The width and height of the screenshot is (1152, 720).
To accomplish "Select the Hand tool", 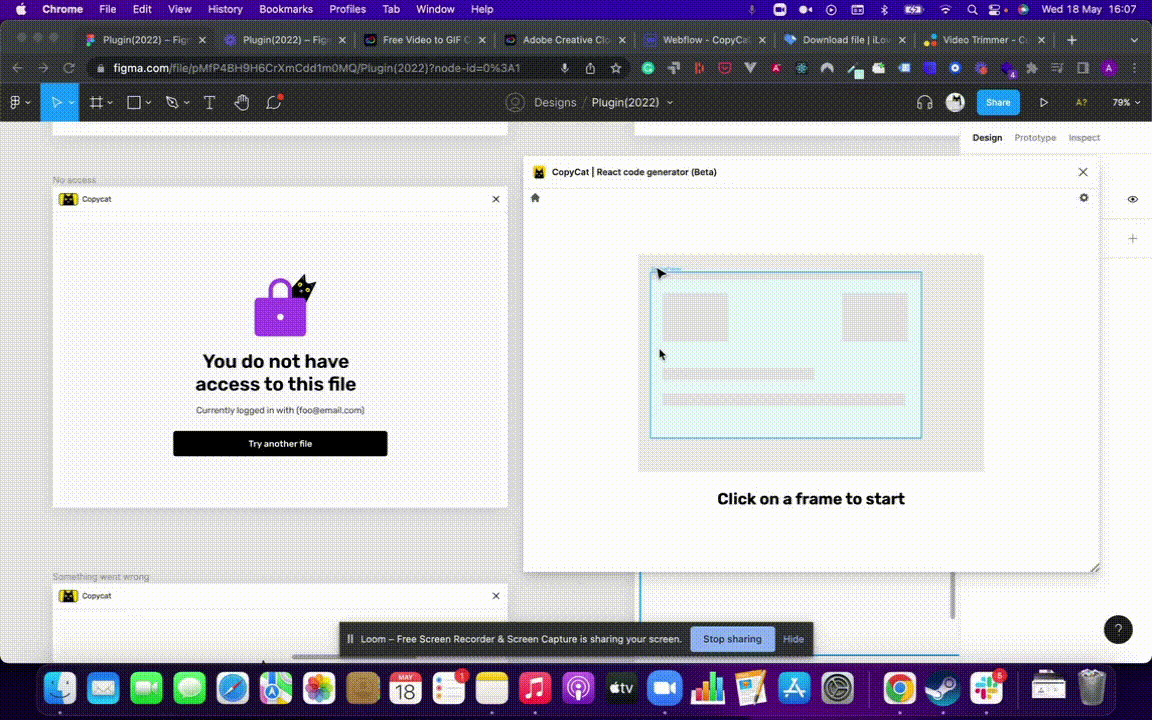I will [x=242, y=103].
